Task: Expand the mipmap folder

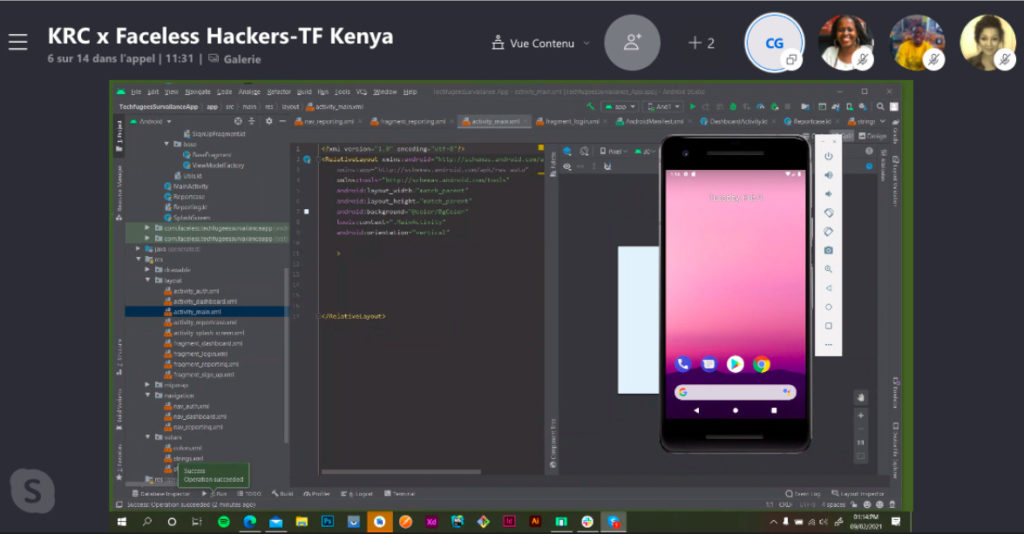Action: point(148,385)
